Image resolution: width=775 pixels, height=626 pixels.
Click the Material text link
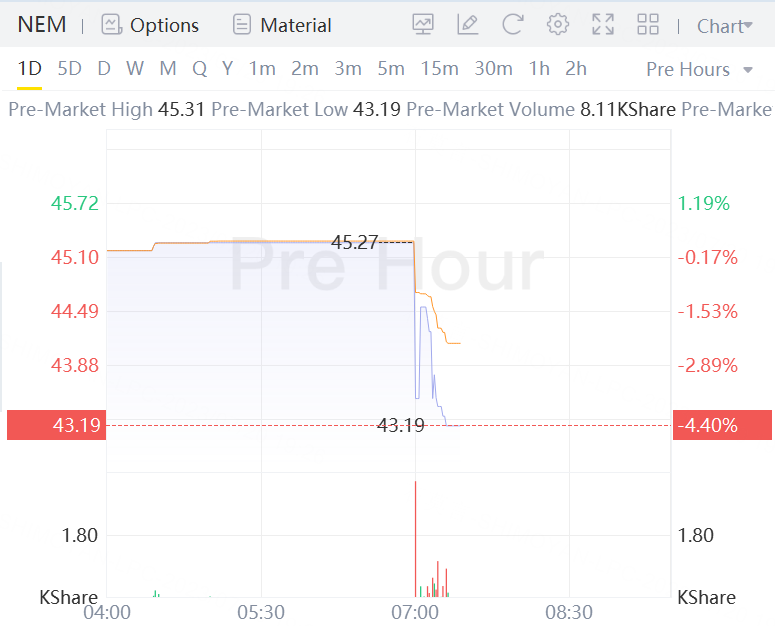tap(295, 26)
